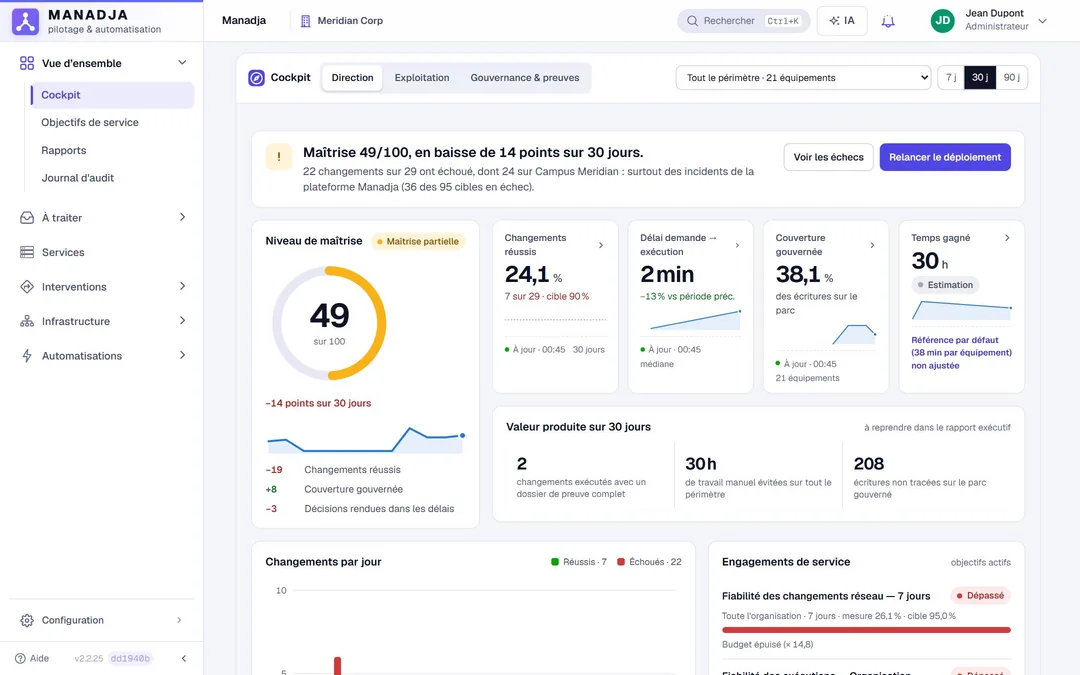The image size is (1080, 675).
Task: Select the 30 j period
Action: tap(979, 78)
